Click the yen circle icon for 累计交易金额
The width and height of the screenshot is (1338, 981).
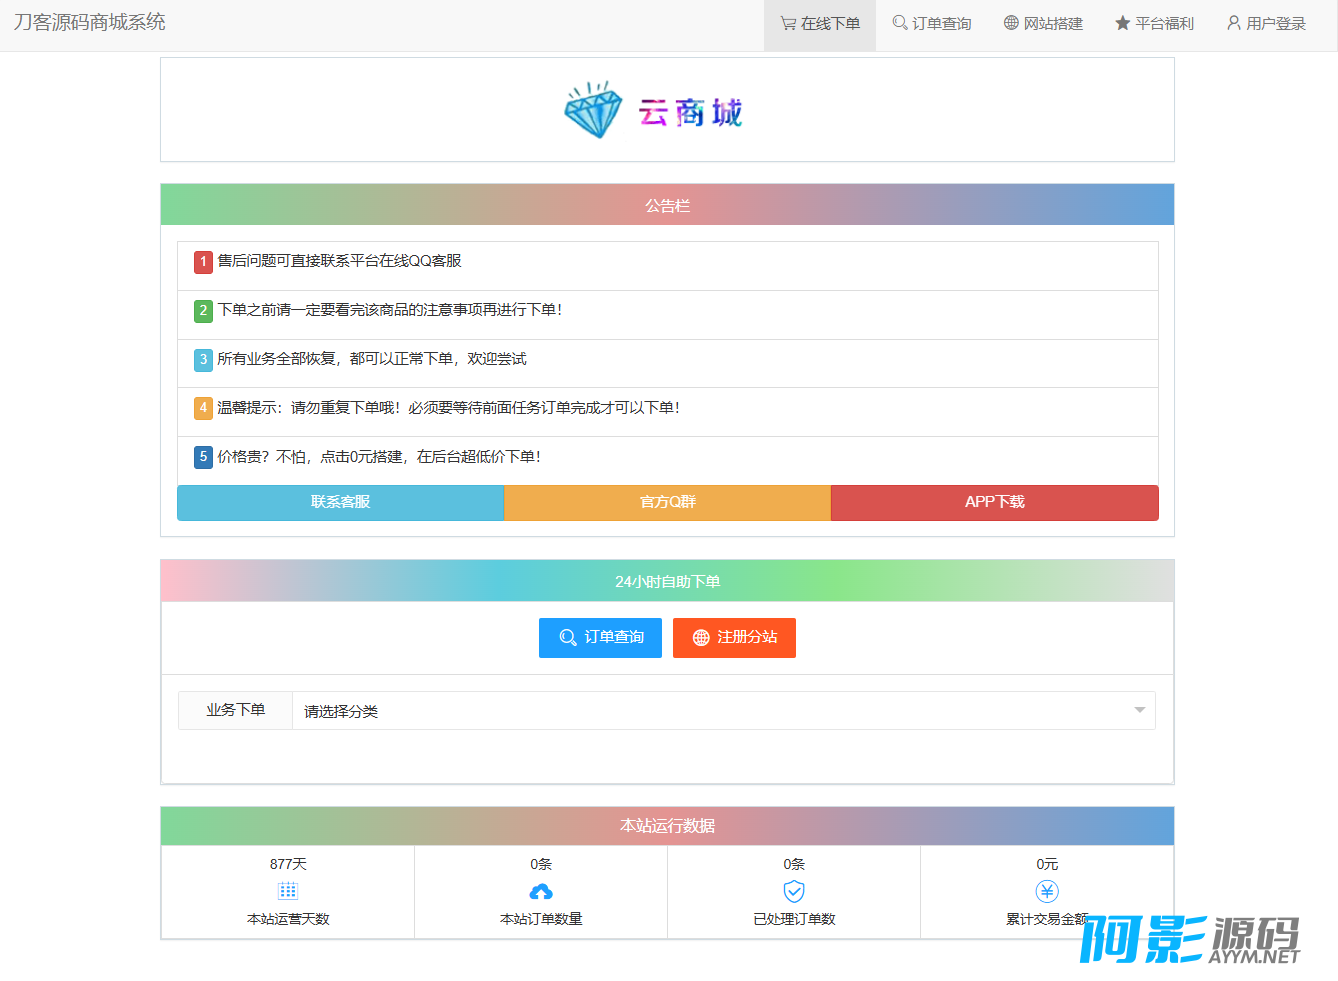tap(1047, 891)
